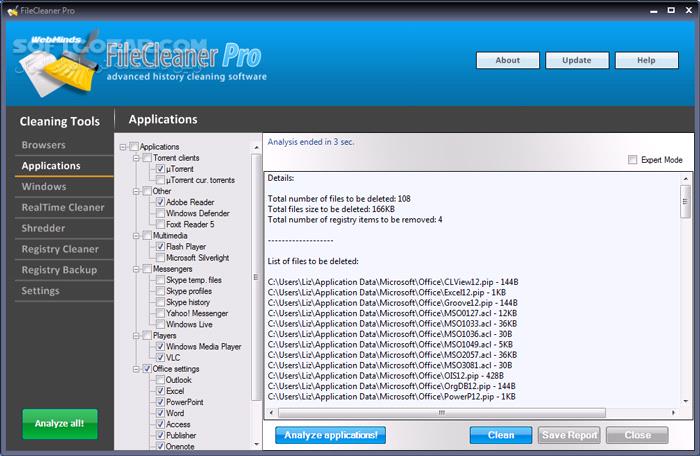This screenshot has height=456, width=700.
Task: Go to RealTime Cleaner
Action: [x=63, y=207]
